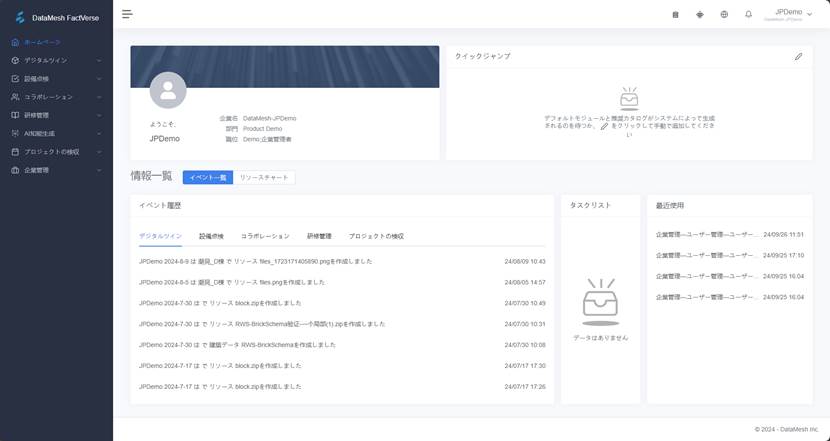The height and width of the screenshot is (441, 830).
Task: Expand the 設備点検 menu chevron
Action: click(99, 79)
